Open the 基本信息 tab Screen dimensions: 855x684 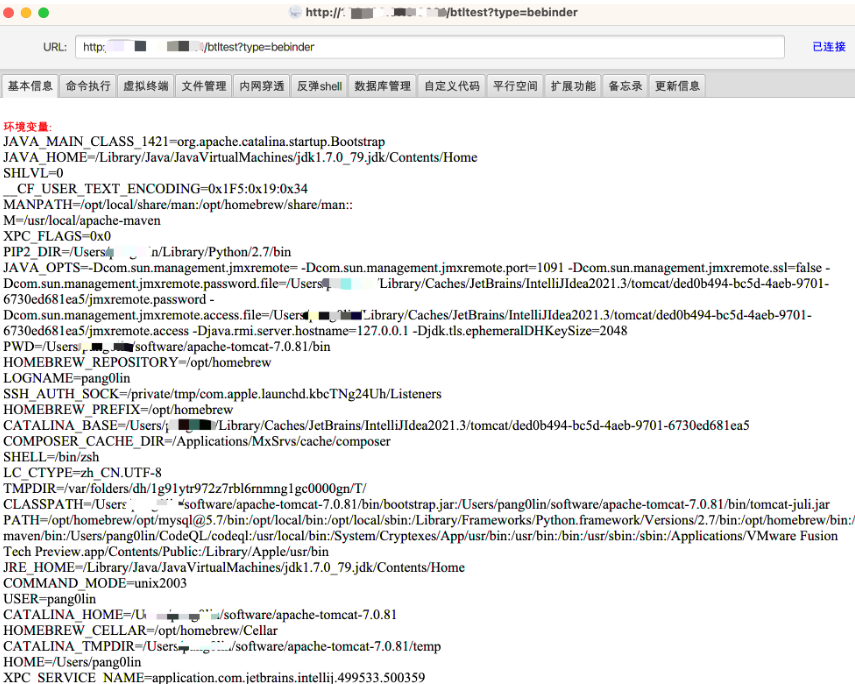click(30, 86)
